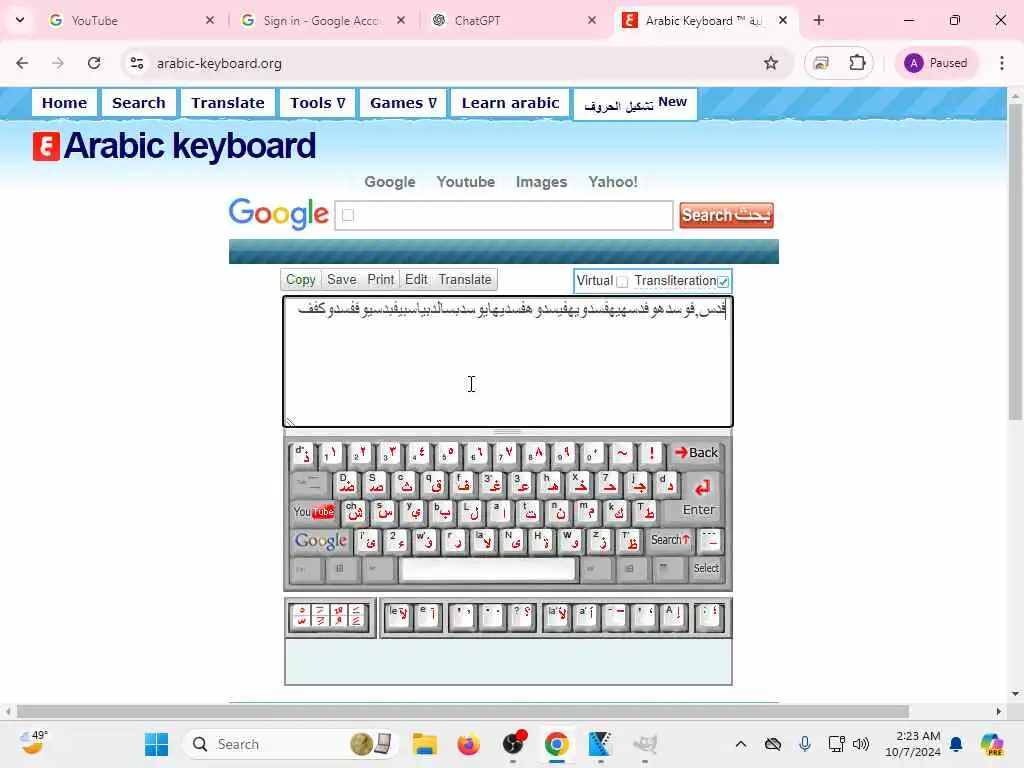This screenshot has width=1024, height=768.
Task: Click the ف (f) key
Action: click(463, 484)
